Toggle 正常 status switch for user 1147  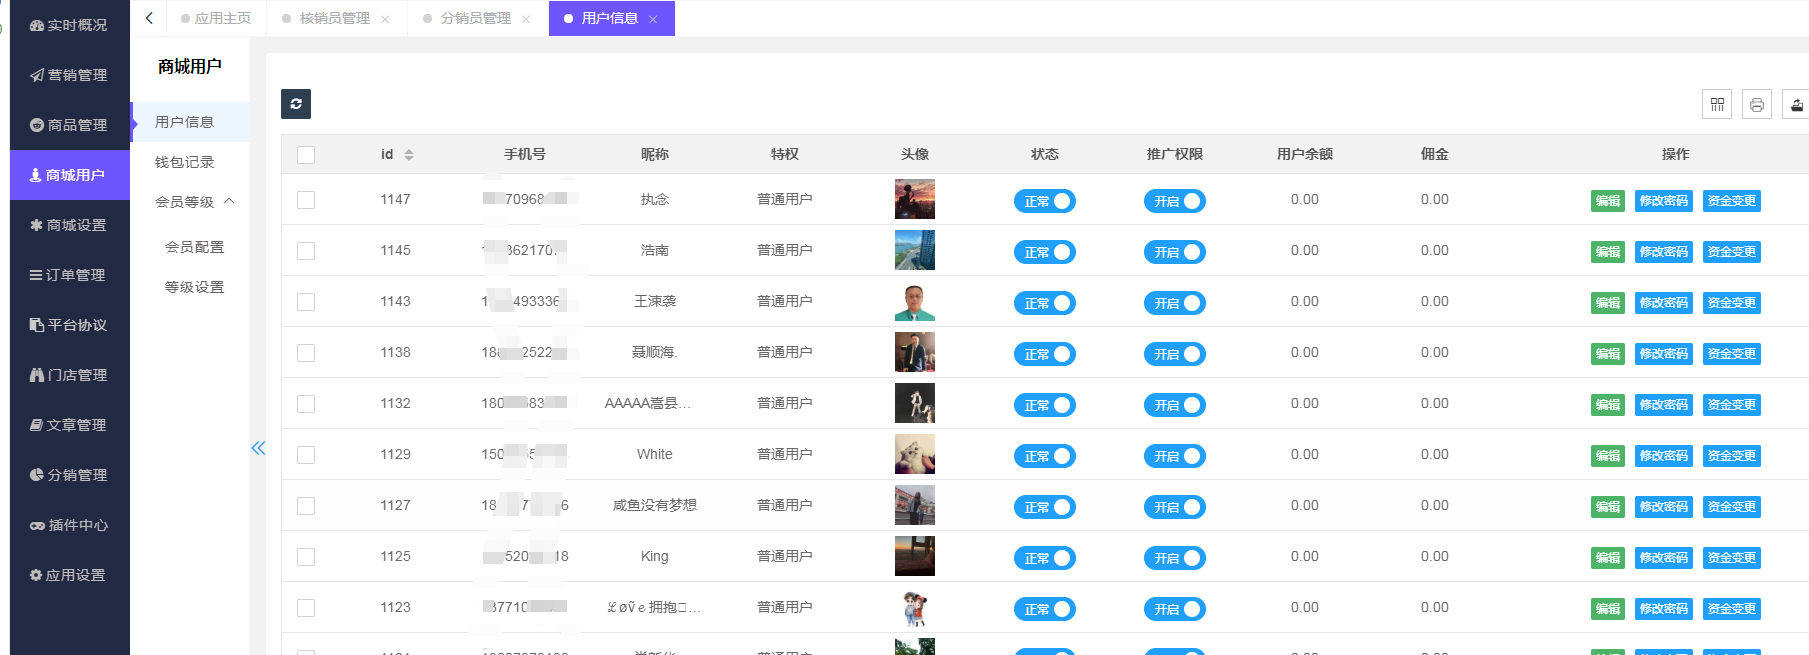pyautogui.click(x=1045, y=201)
